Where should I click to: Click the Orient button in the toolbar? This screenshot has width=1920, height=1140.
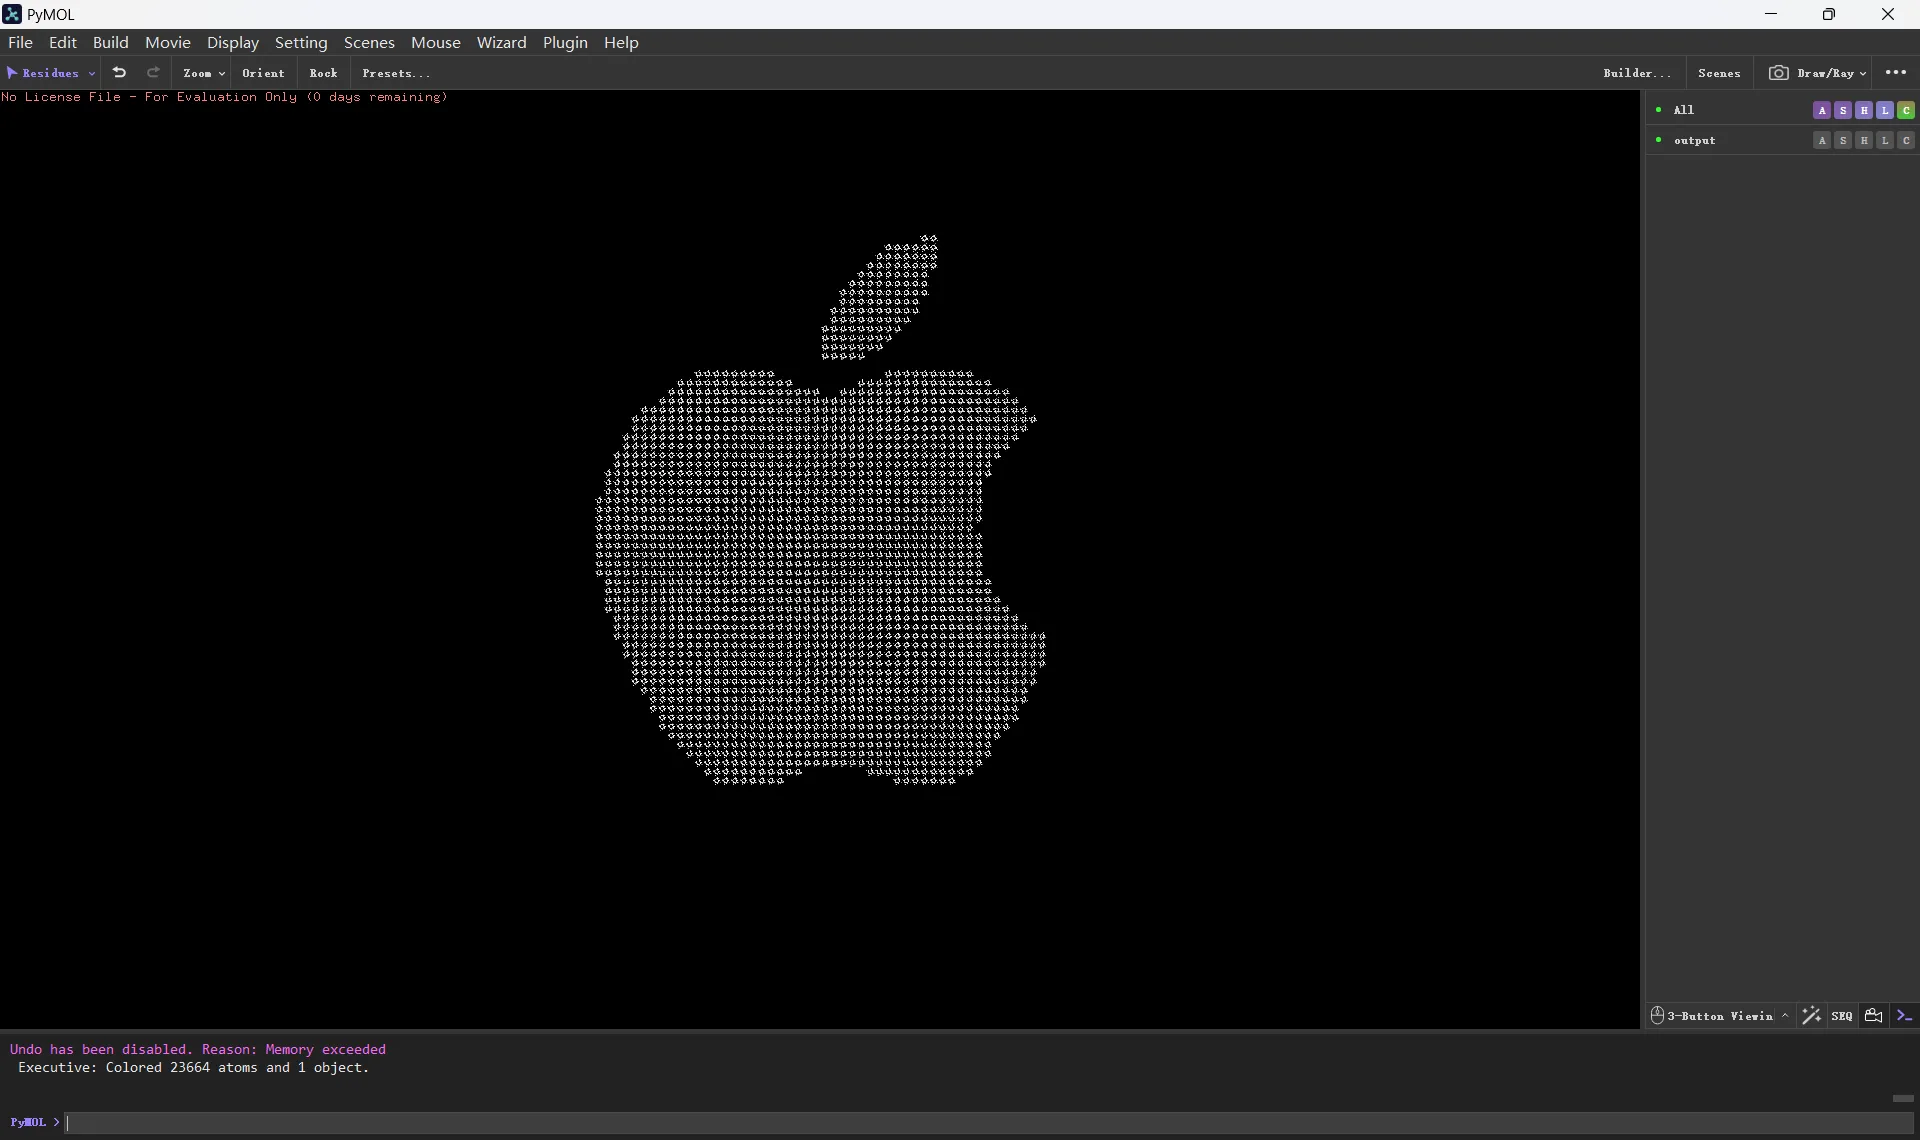coord(262,73)
